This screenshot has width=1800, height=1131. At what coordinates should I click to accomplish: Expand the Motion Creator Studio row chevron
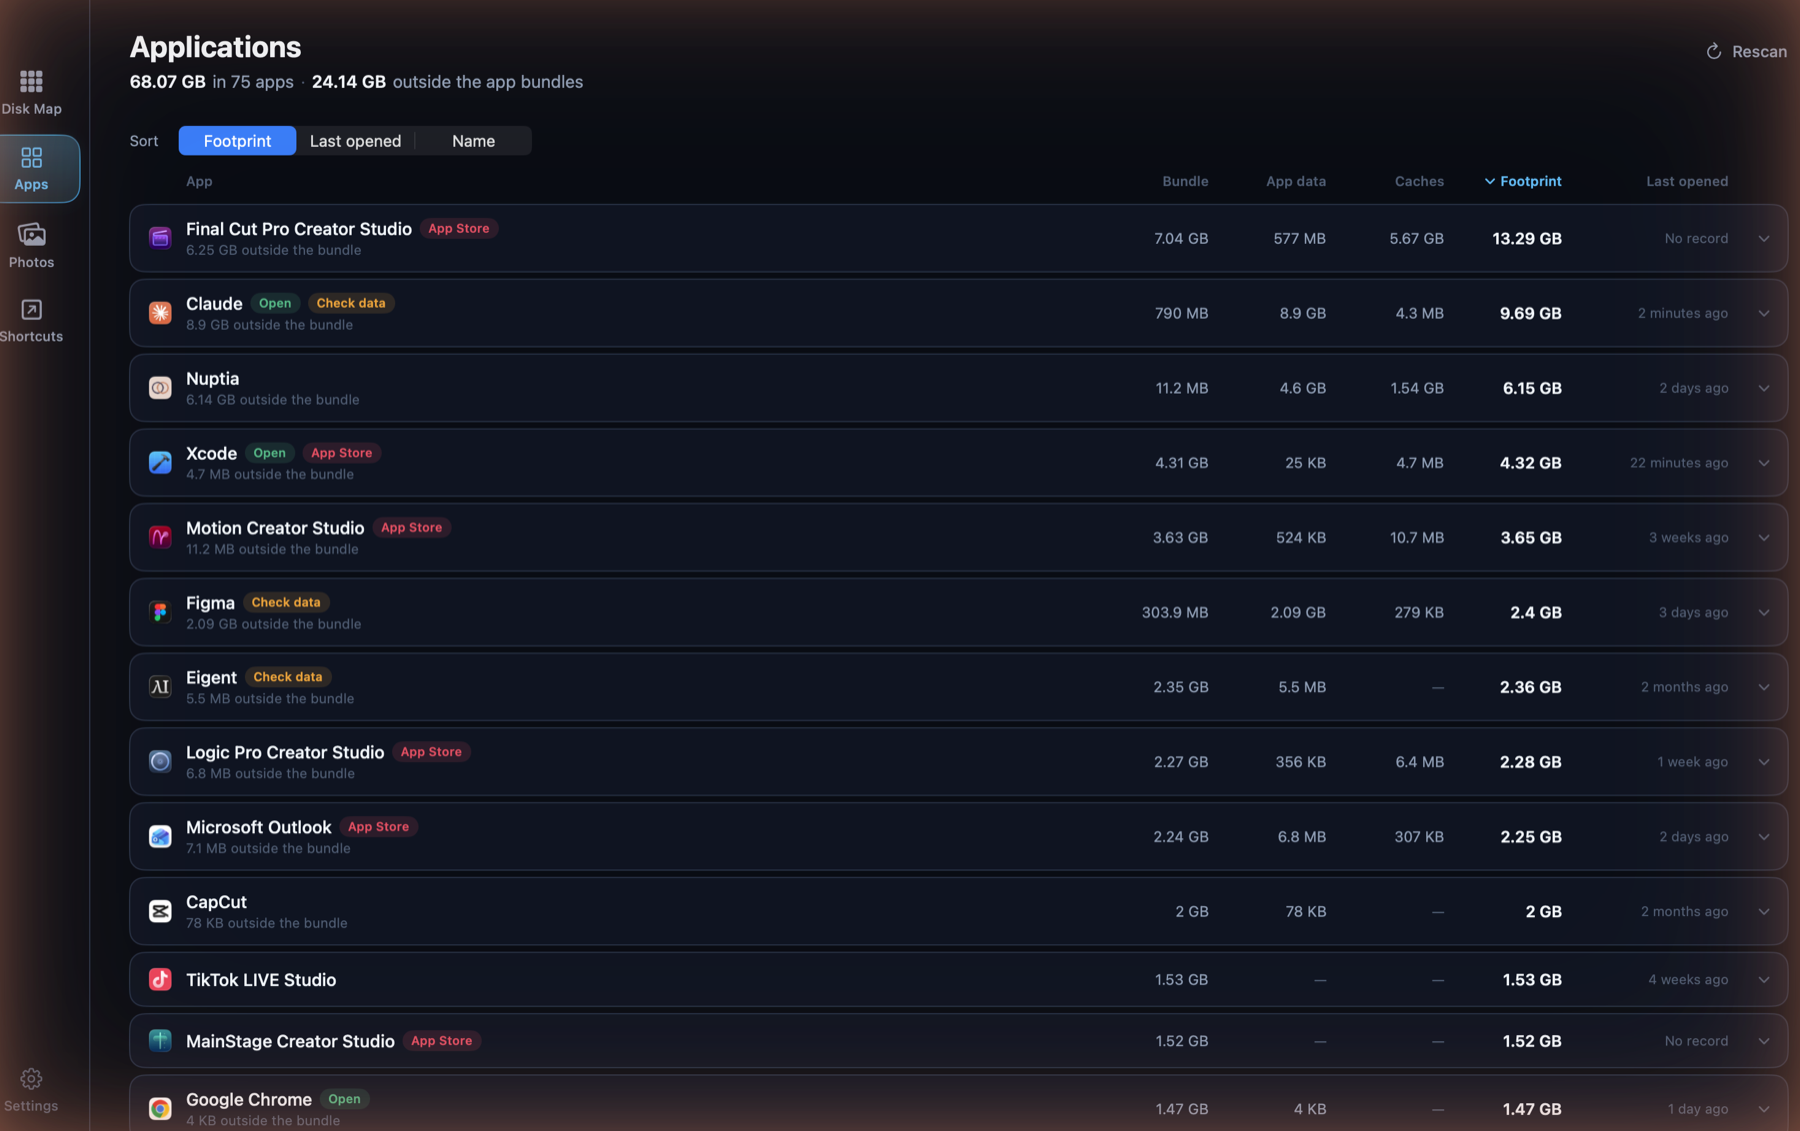(x=1764, y=537)
